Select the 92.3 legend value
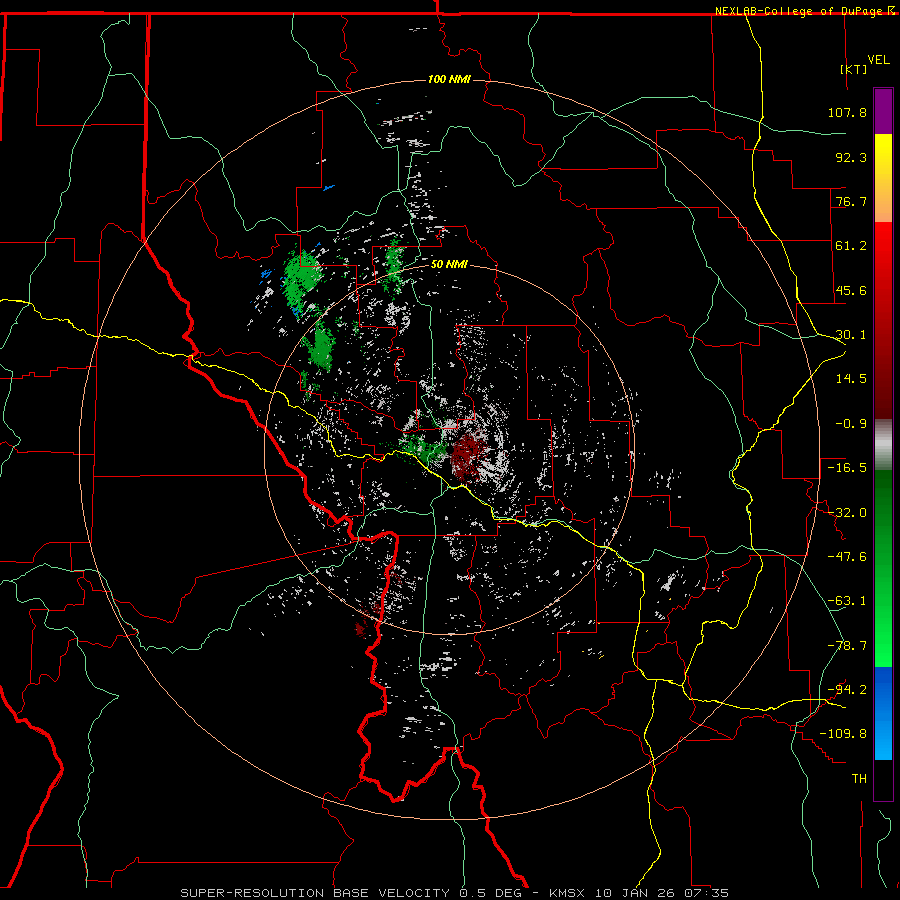This screenshot has height=900, width=900. pyautogui.click(x=851, y=157)
